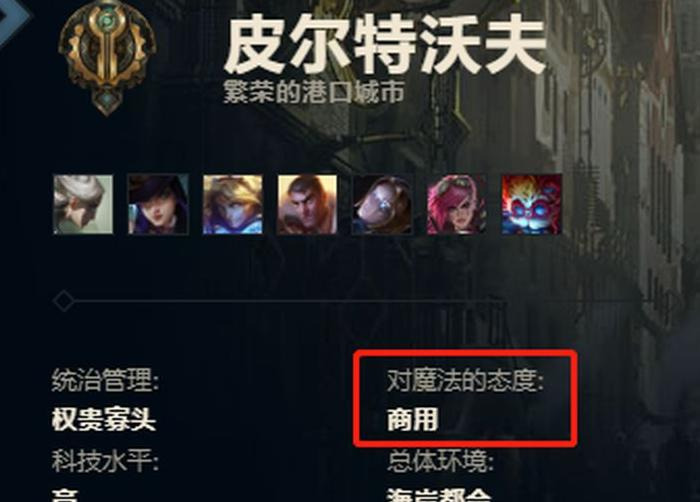
Task: Click the Piltover gear crest emblem
Action: coord(107,58)
